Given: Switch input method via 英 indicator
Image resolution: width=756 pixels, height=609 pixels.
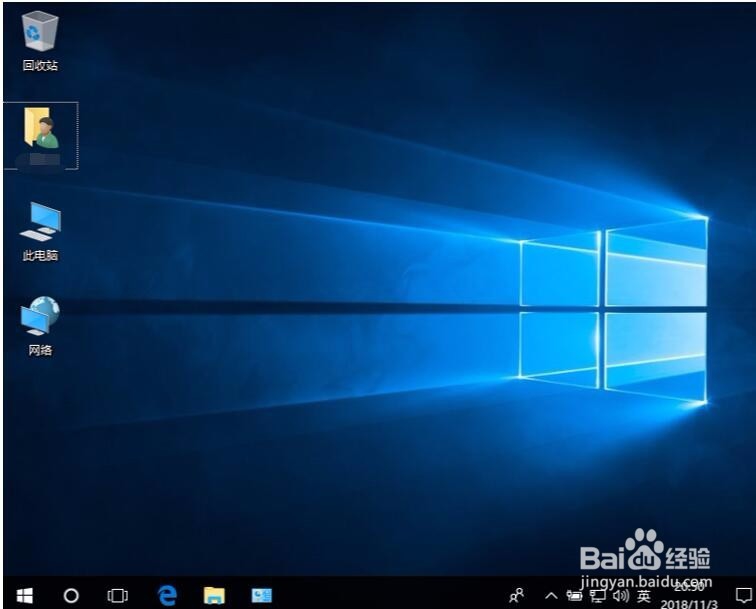Looking at the screenshot, I should coord(644,596).
